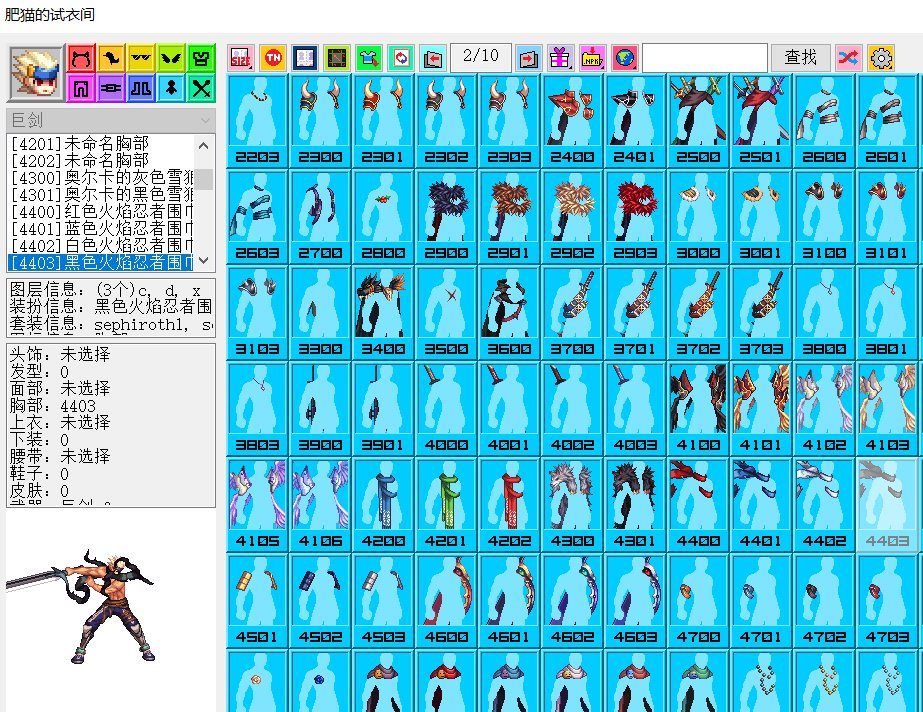923x712 pixels.
Task: Select thumbnail 2400 red cape item
Action: (x=572, y=121)
